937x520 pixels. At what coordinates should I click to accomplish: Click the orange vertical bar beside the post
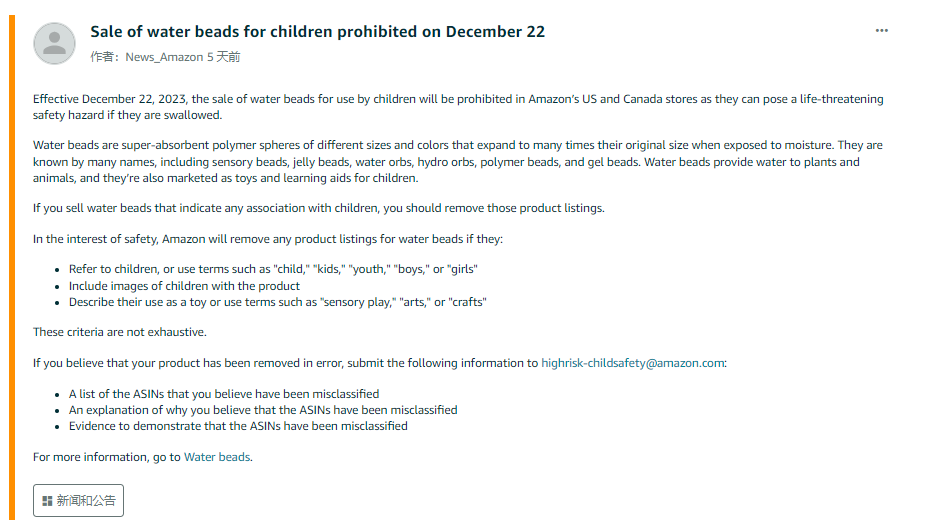(12, 268)
